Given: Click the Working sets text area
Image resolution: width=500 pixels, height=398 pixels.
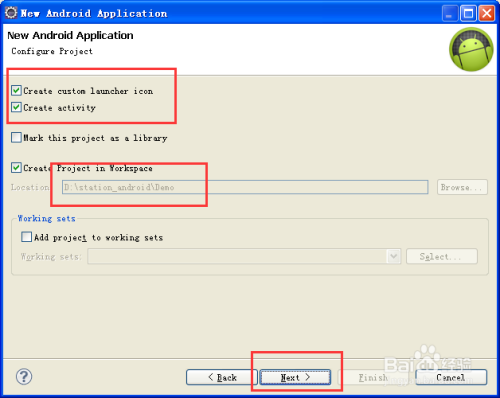Looking at the screenshot, I should point(237,256).
